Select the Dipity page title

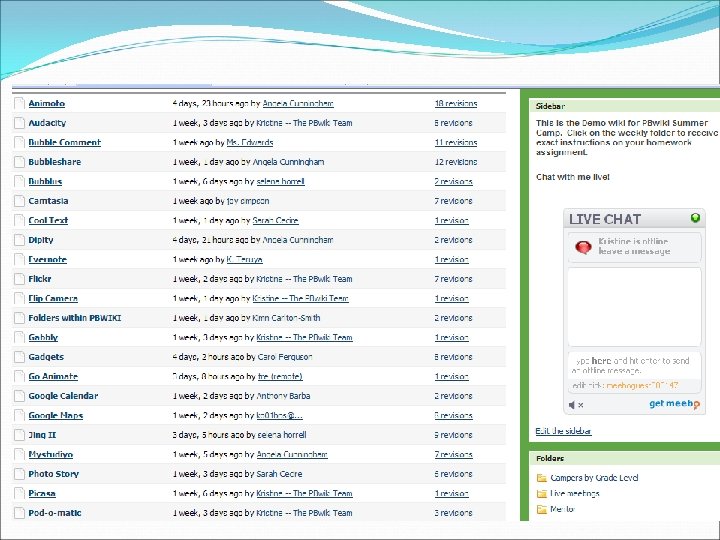(40, 240)
